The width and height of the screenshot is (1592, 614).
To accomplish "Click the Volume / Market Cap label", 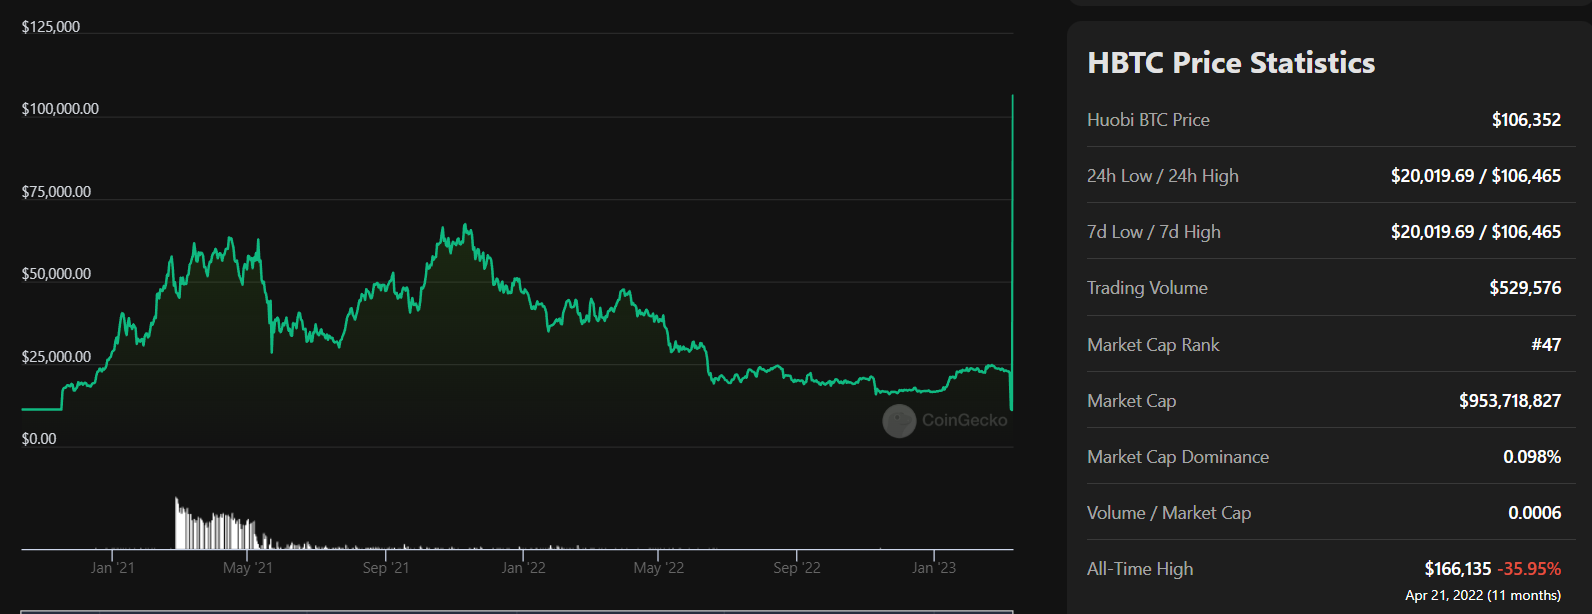I will pos(1168,513).
